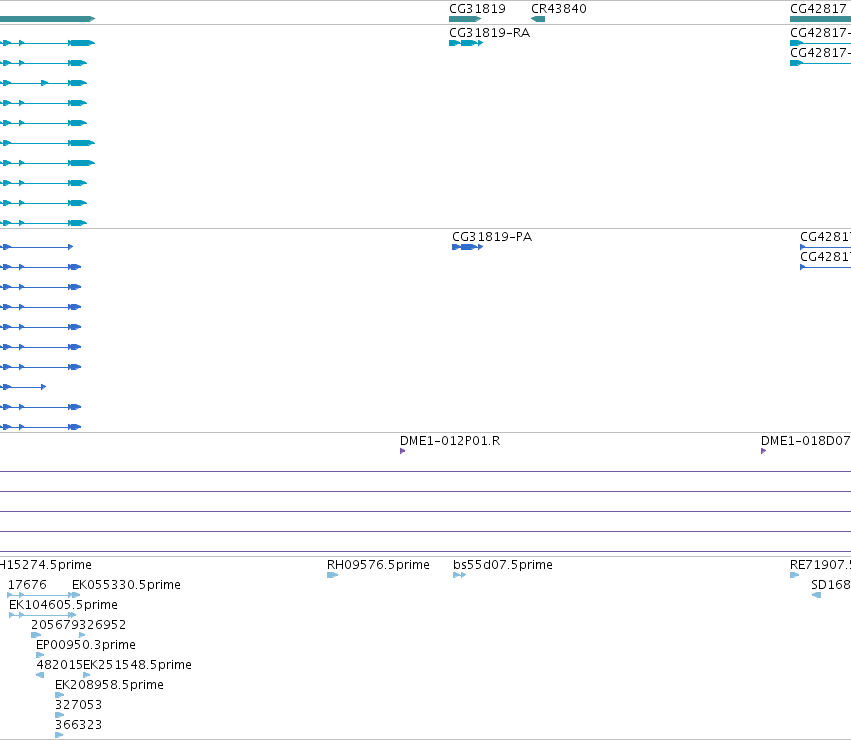This screenshot has width=851, height=740.
Task: Select the CG31819-PA blue CDS glyph
Action: point(467,247)
